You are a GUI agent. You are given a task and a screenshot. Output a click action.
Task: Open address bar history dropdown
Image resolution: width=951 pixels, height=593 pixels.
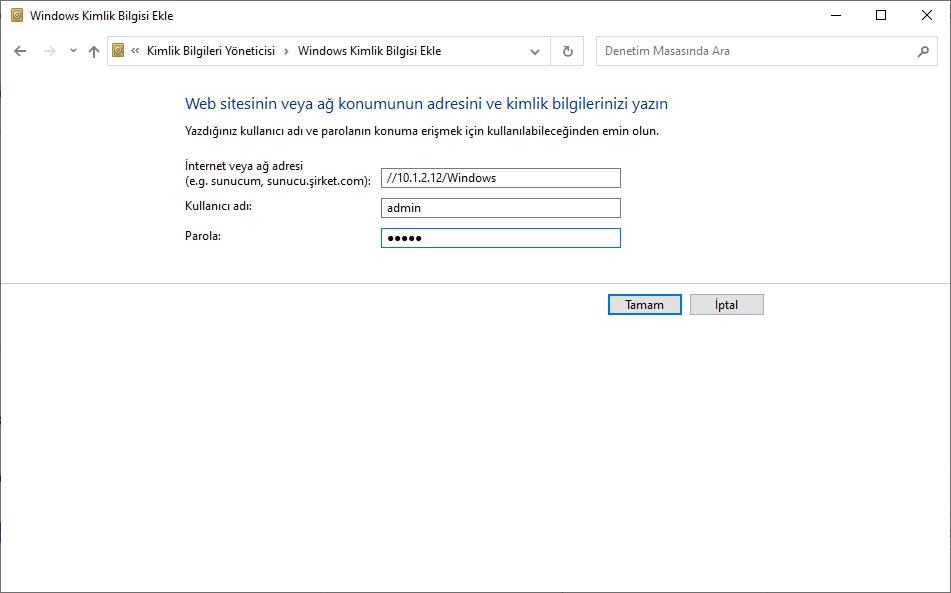point(535,52)
